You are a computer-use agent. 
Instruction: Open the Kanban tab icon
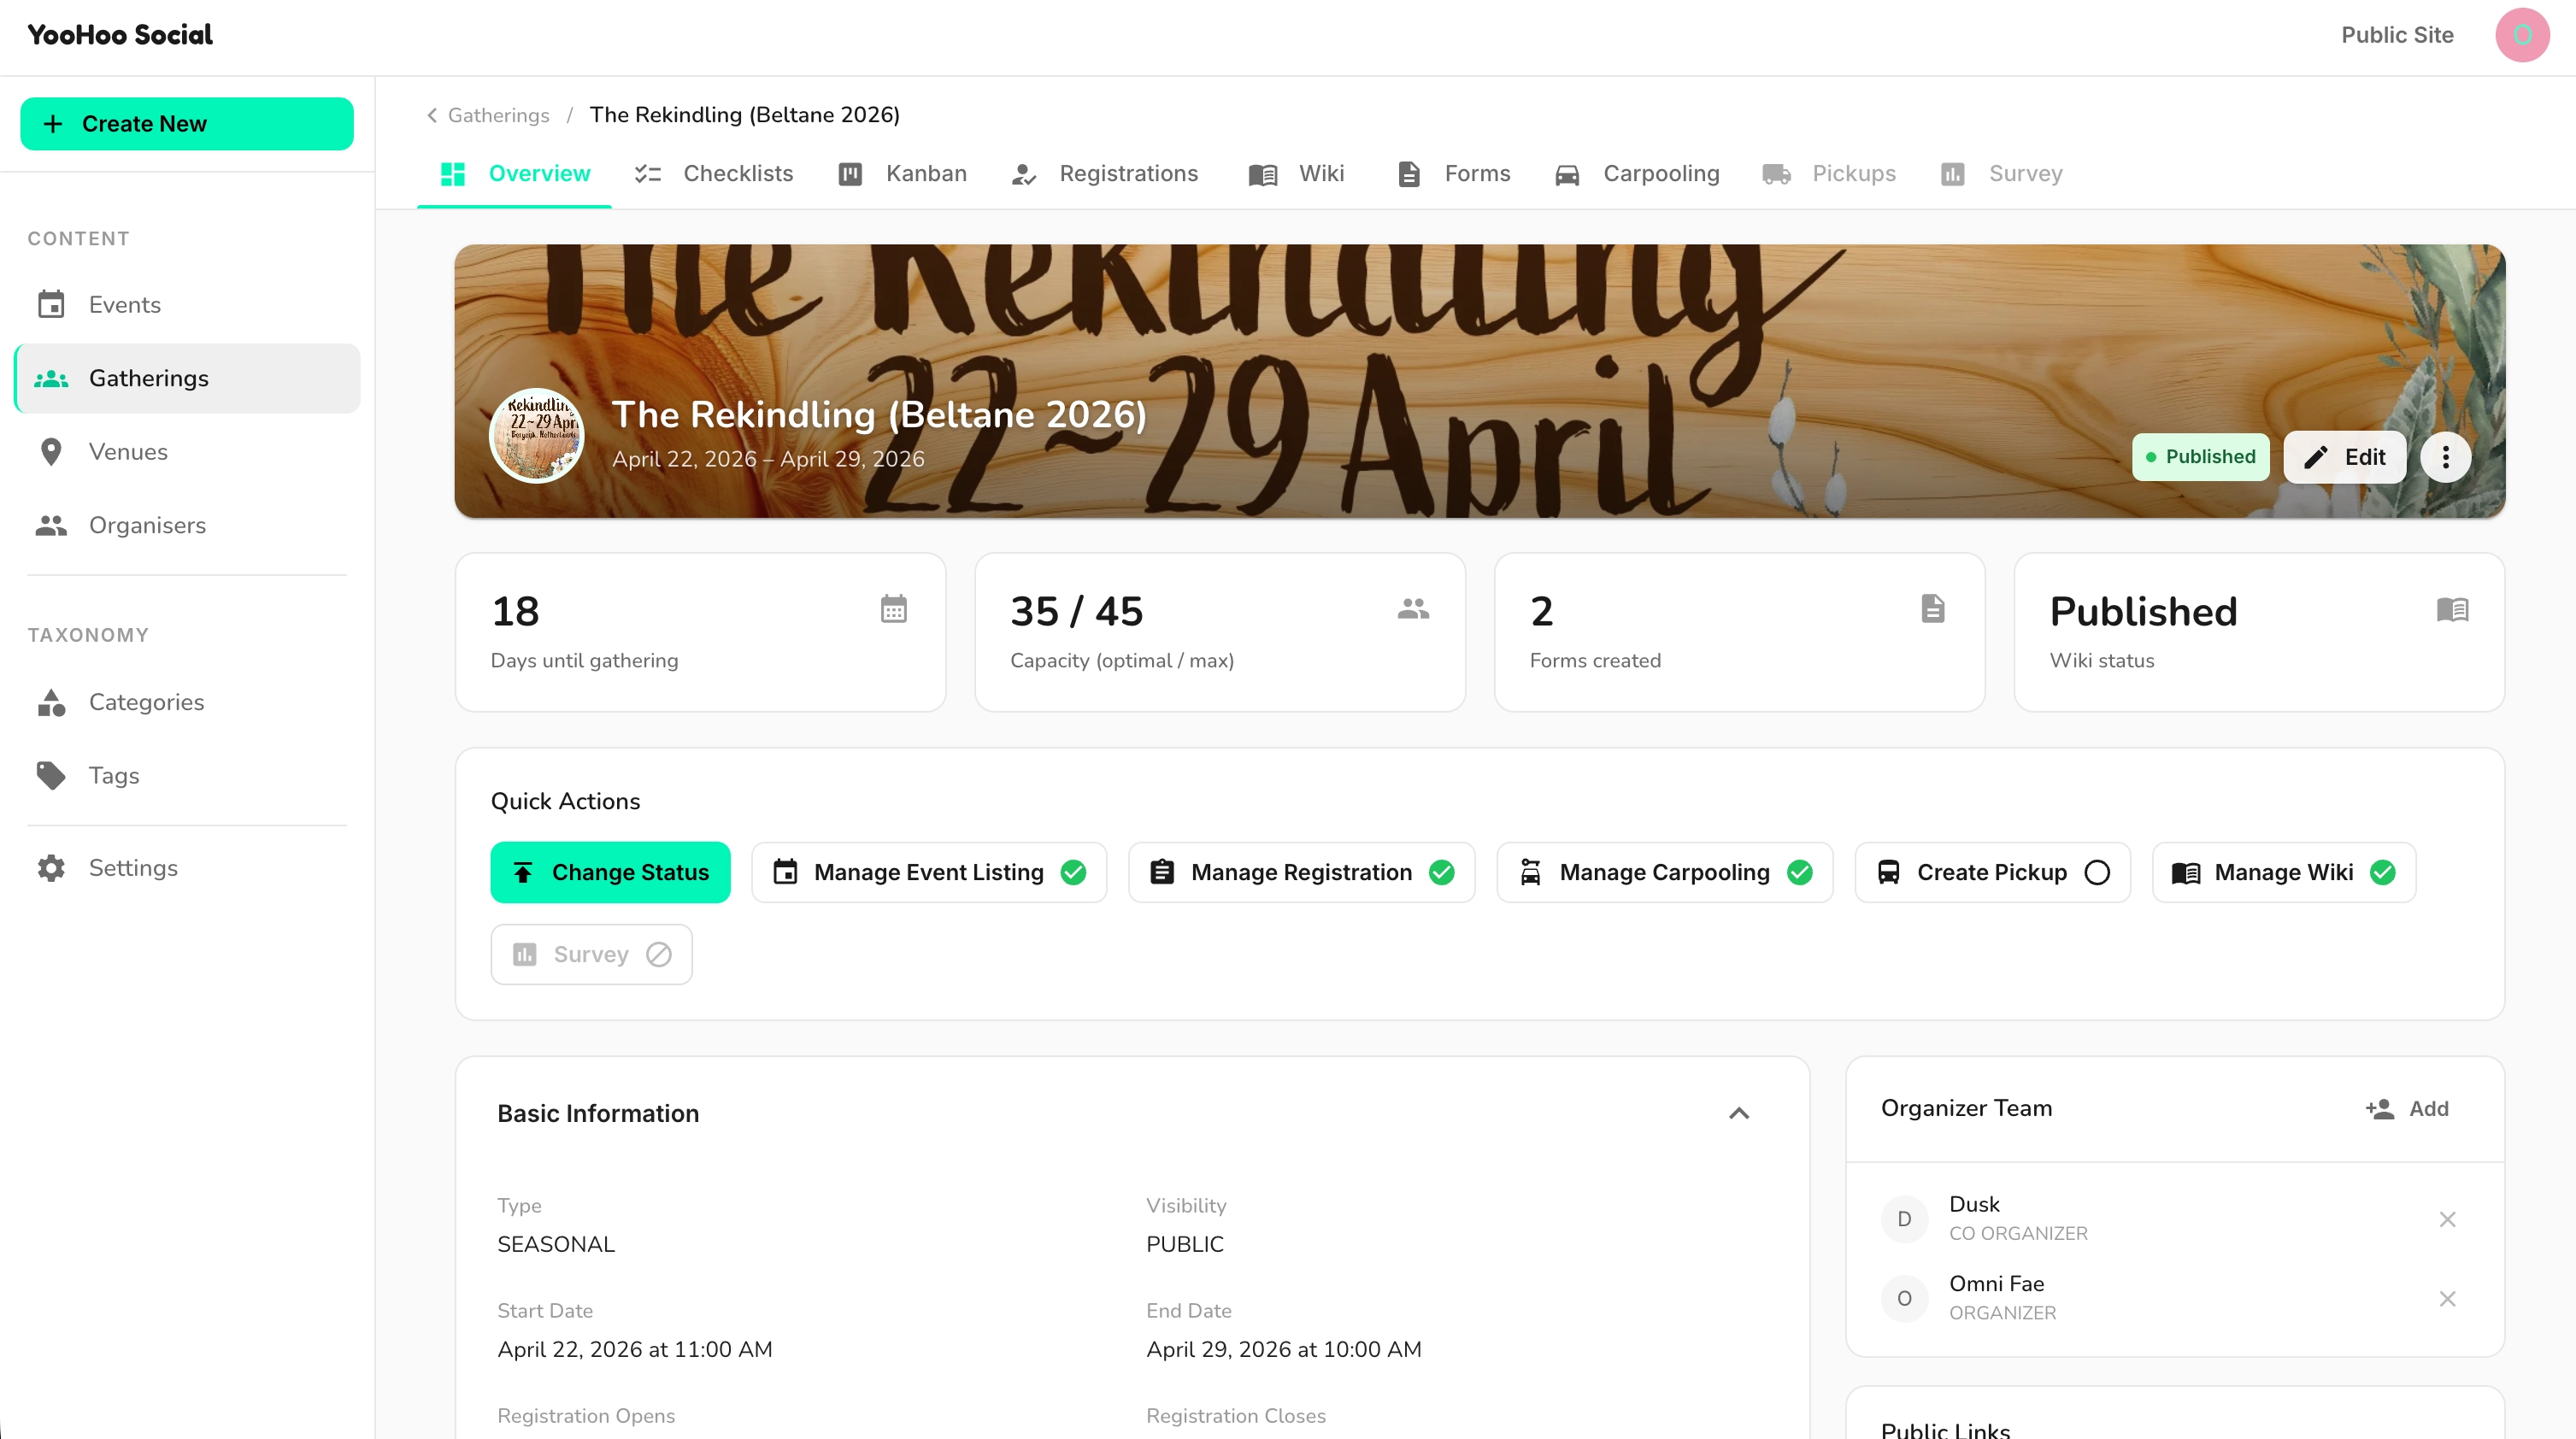tap(850, 173)
